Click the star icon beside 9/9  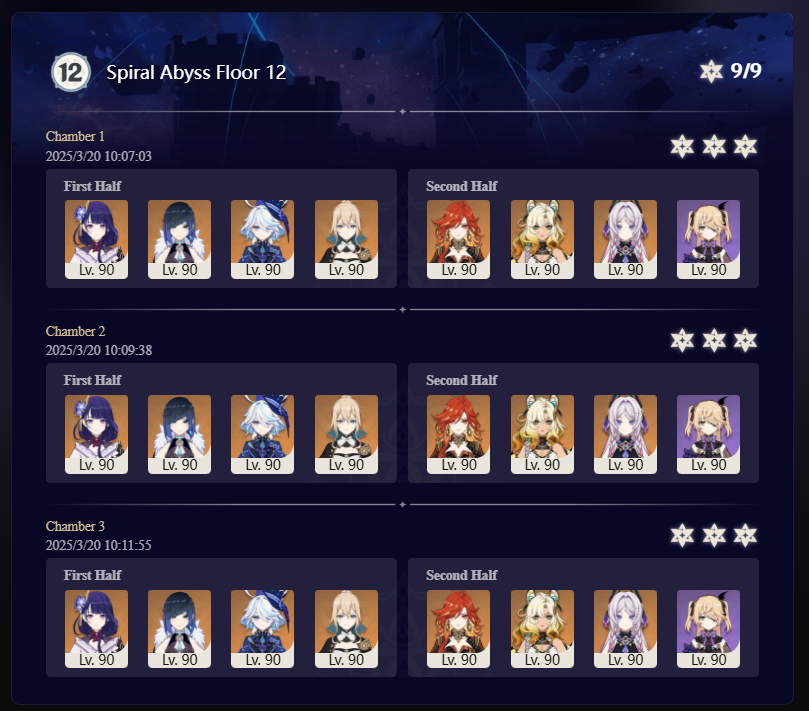pyautogui.click(x=711, y=71)
